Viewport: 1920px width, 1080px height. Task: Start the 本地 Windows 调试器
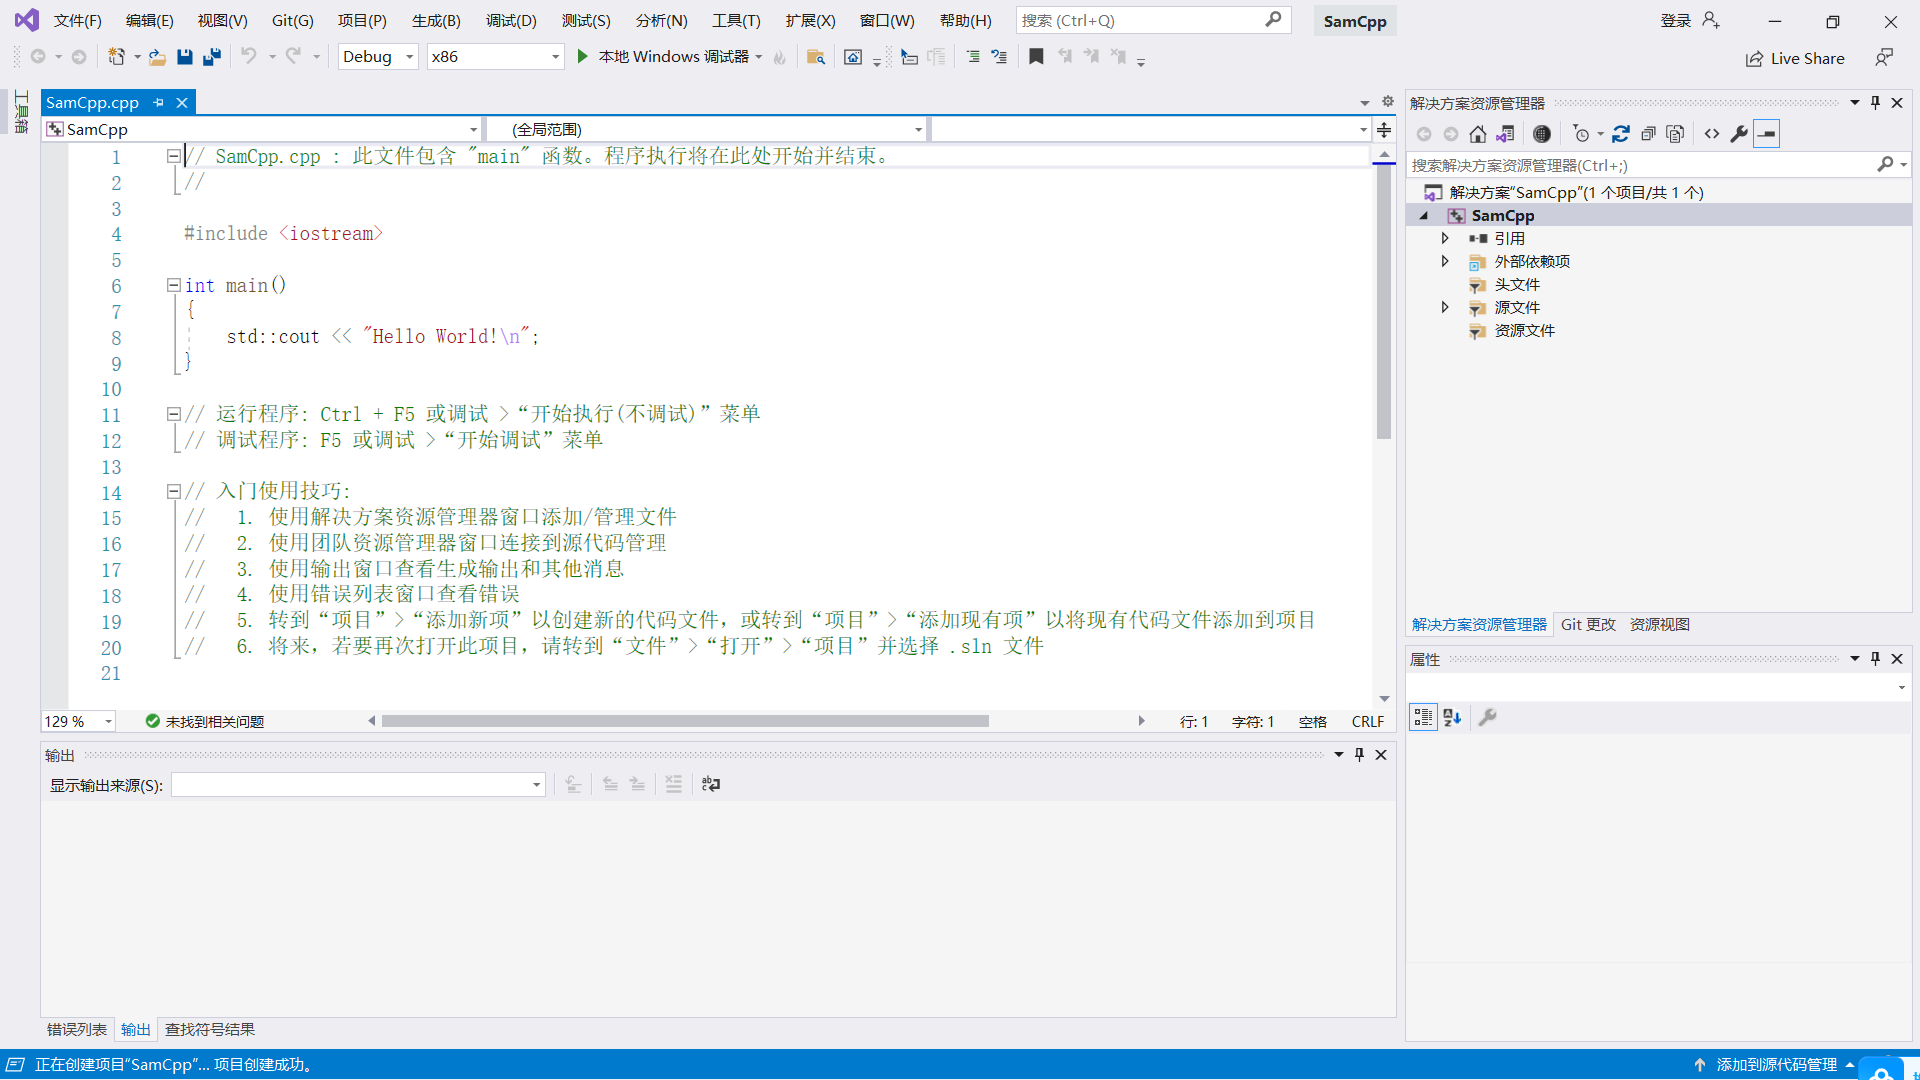tap(672, 56)
